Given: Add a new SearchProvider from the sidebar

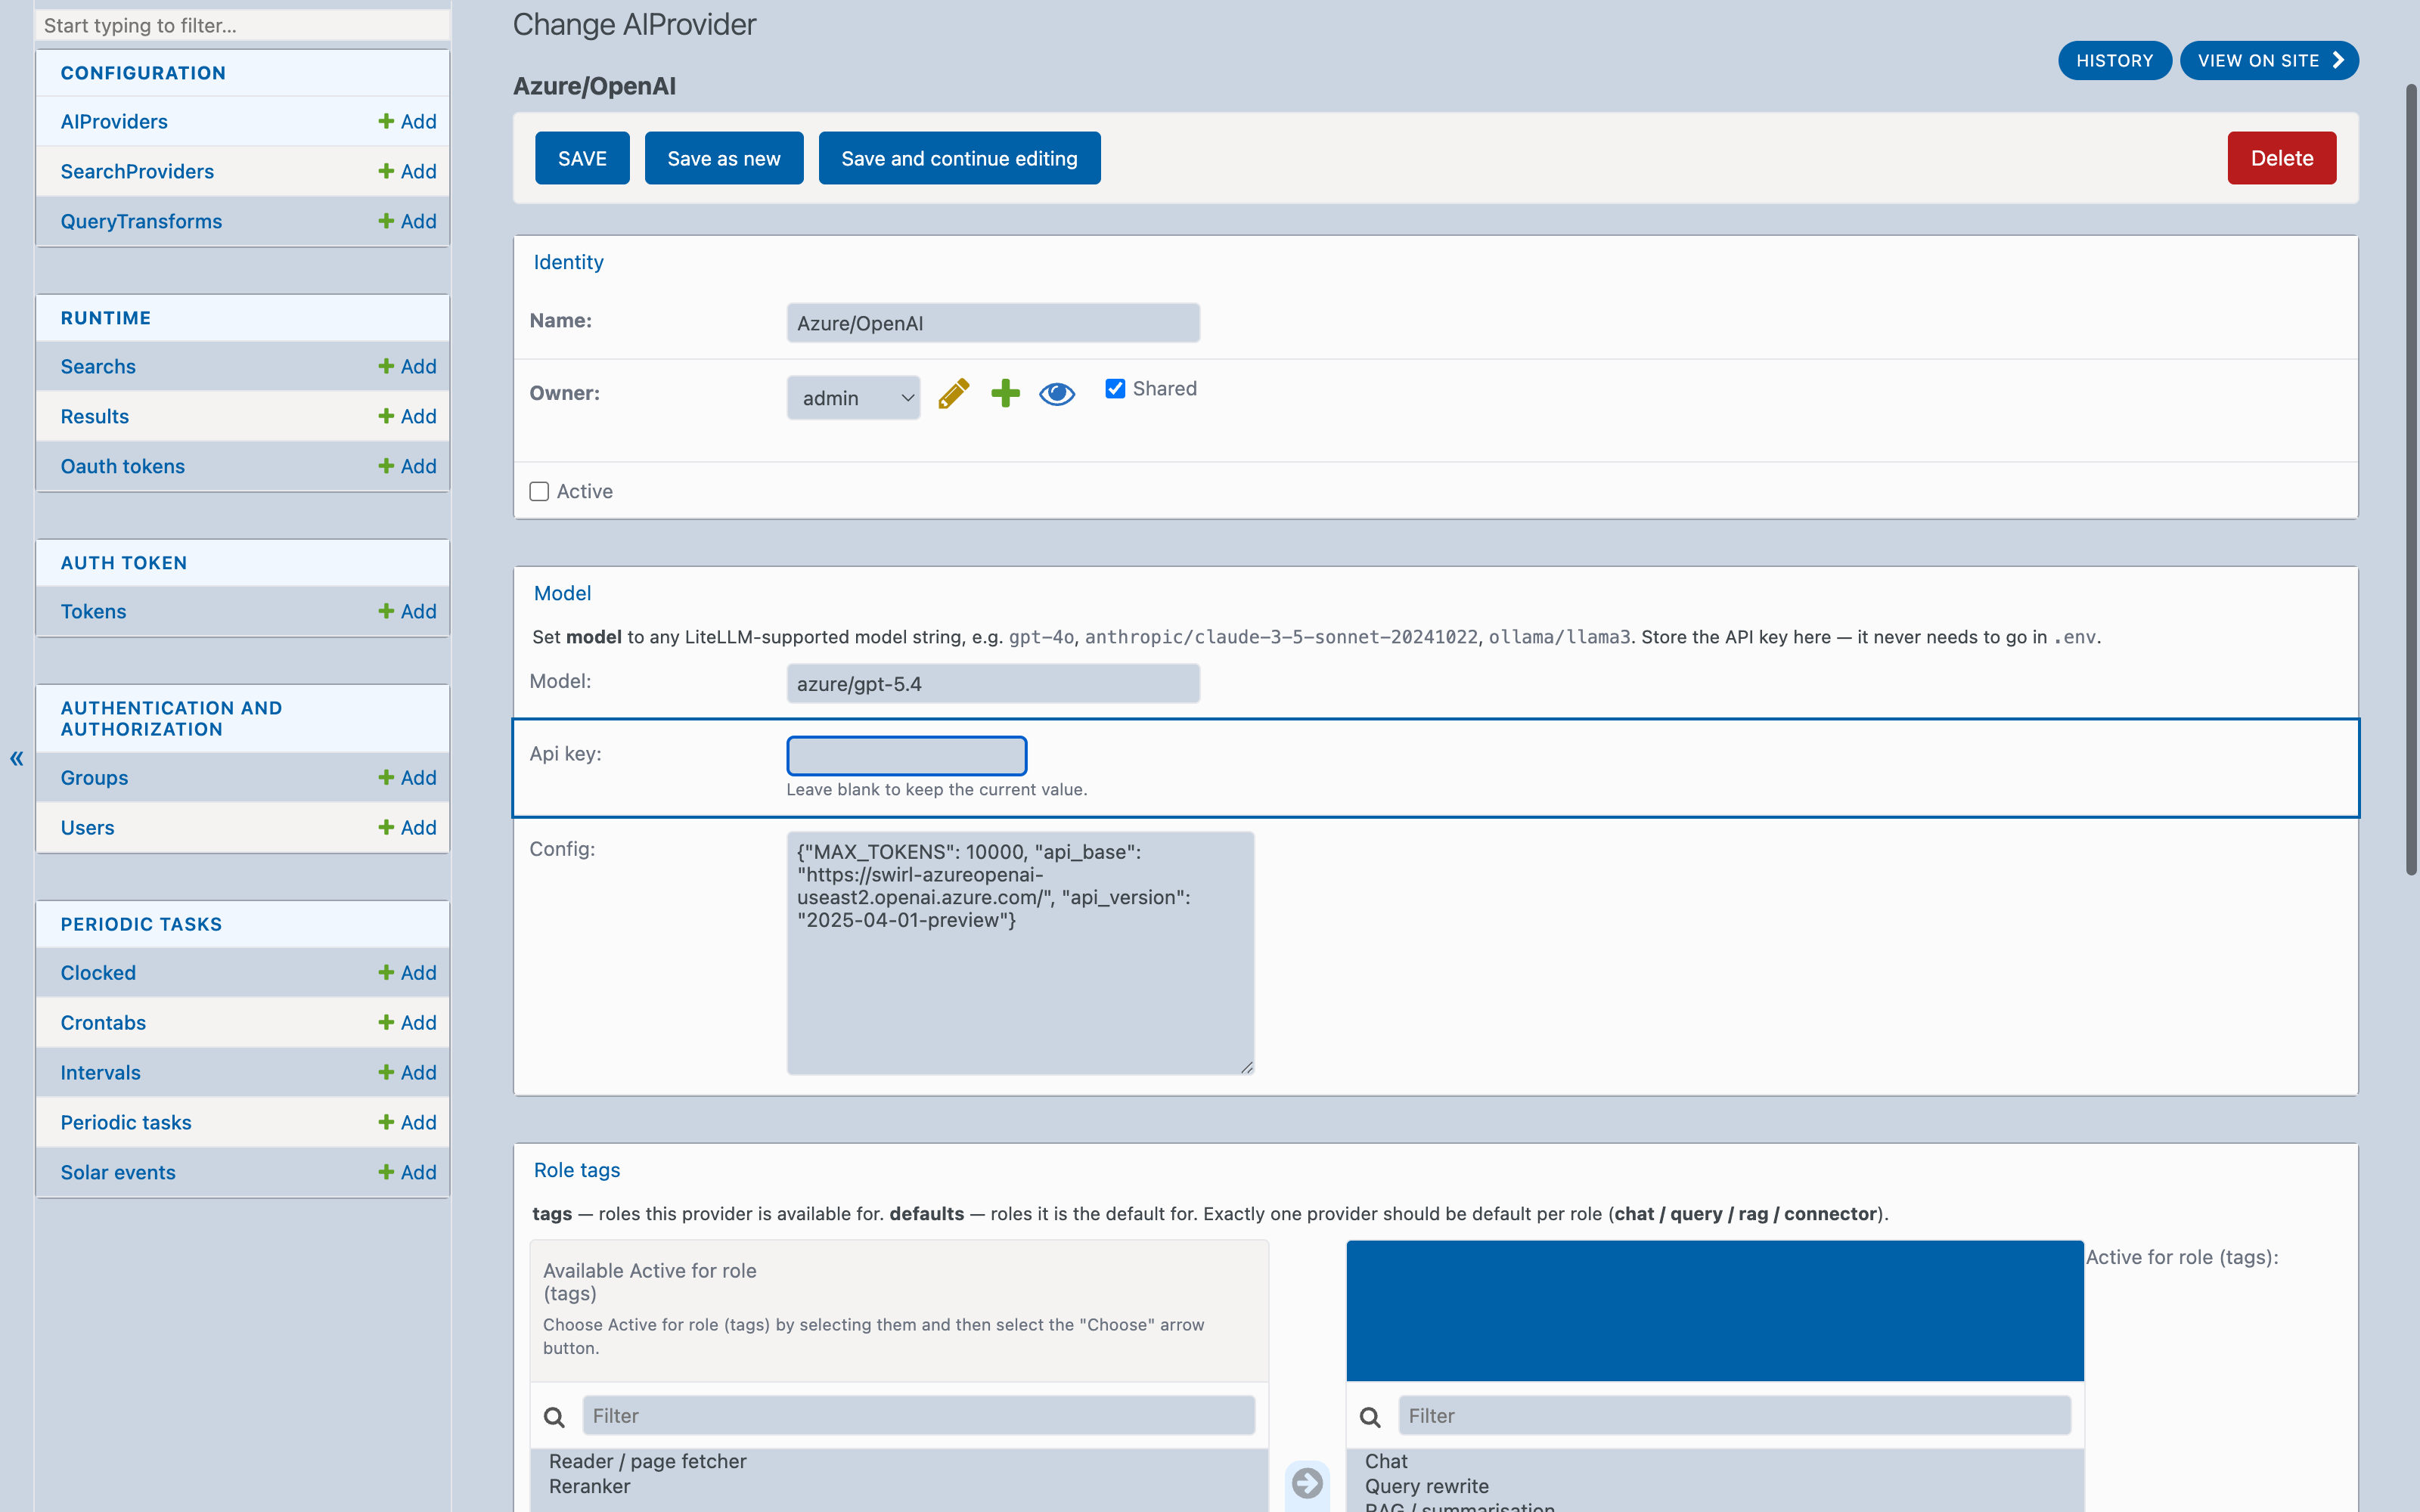Looking at the screenshot, I should (407, 171).
